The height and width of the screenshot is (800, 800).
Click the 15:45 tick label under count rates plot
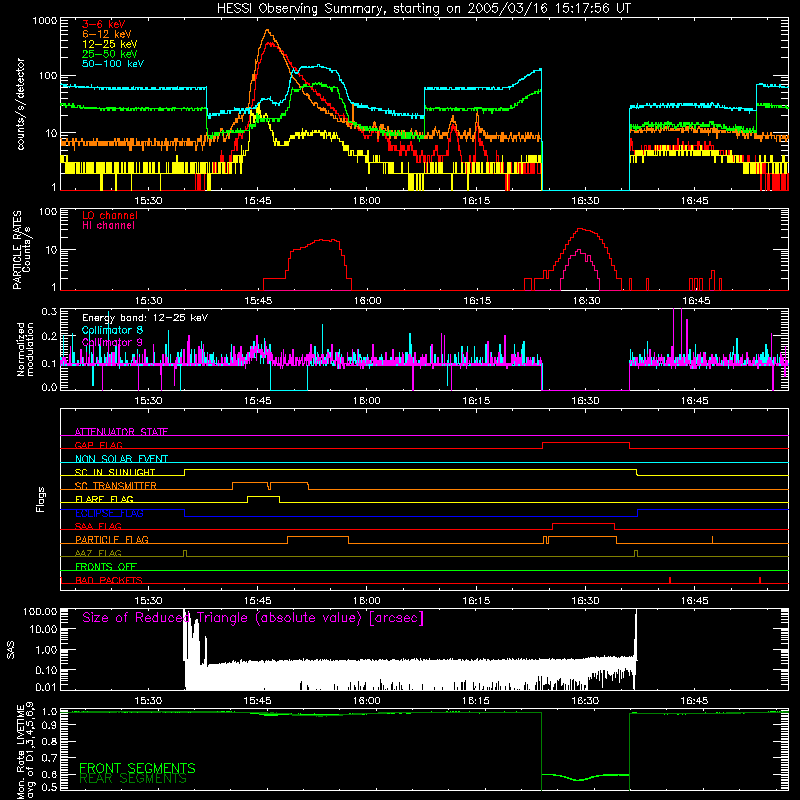tap(258, 201)
